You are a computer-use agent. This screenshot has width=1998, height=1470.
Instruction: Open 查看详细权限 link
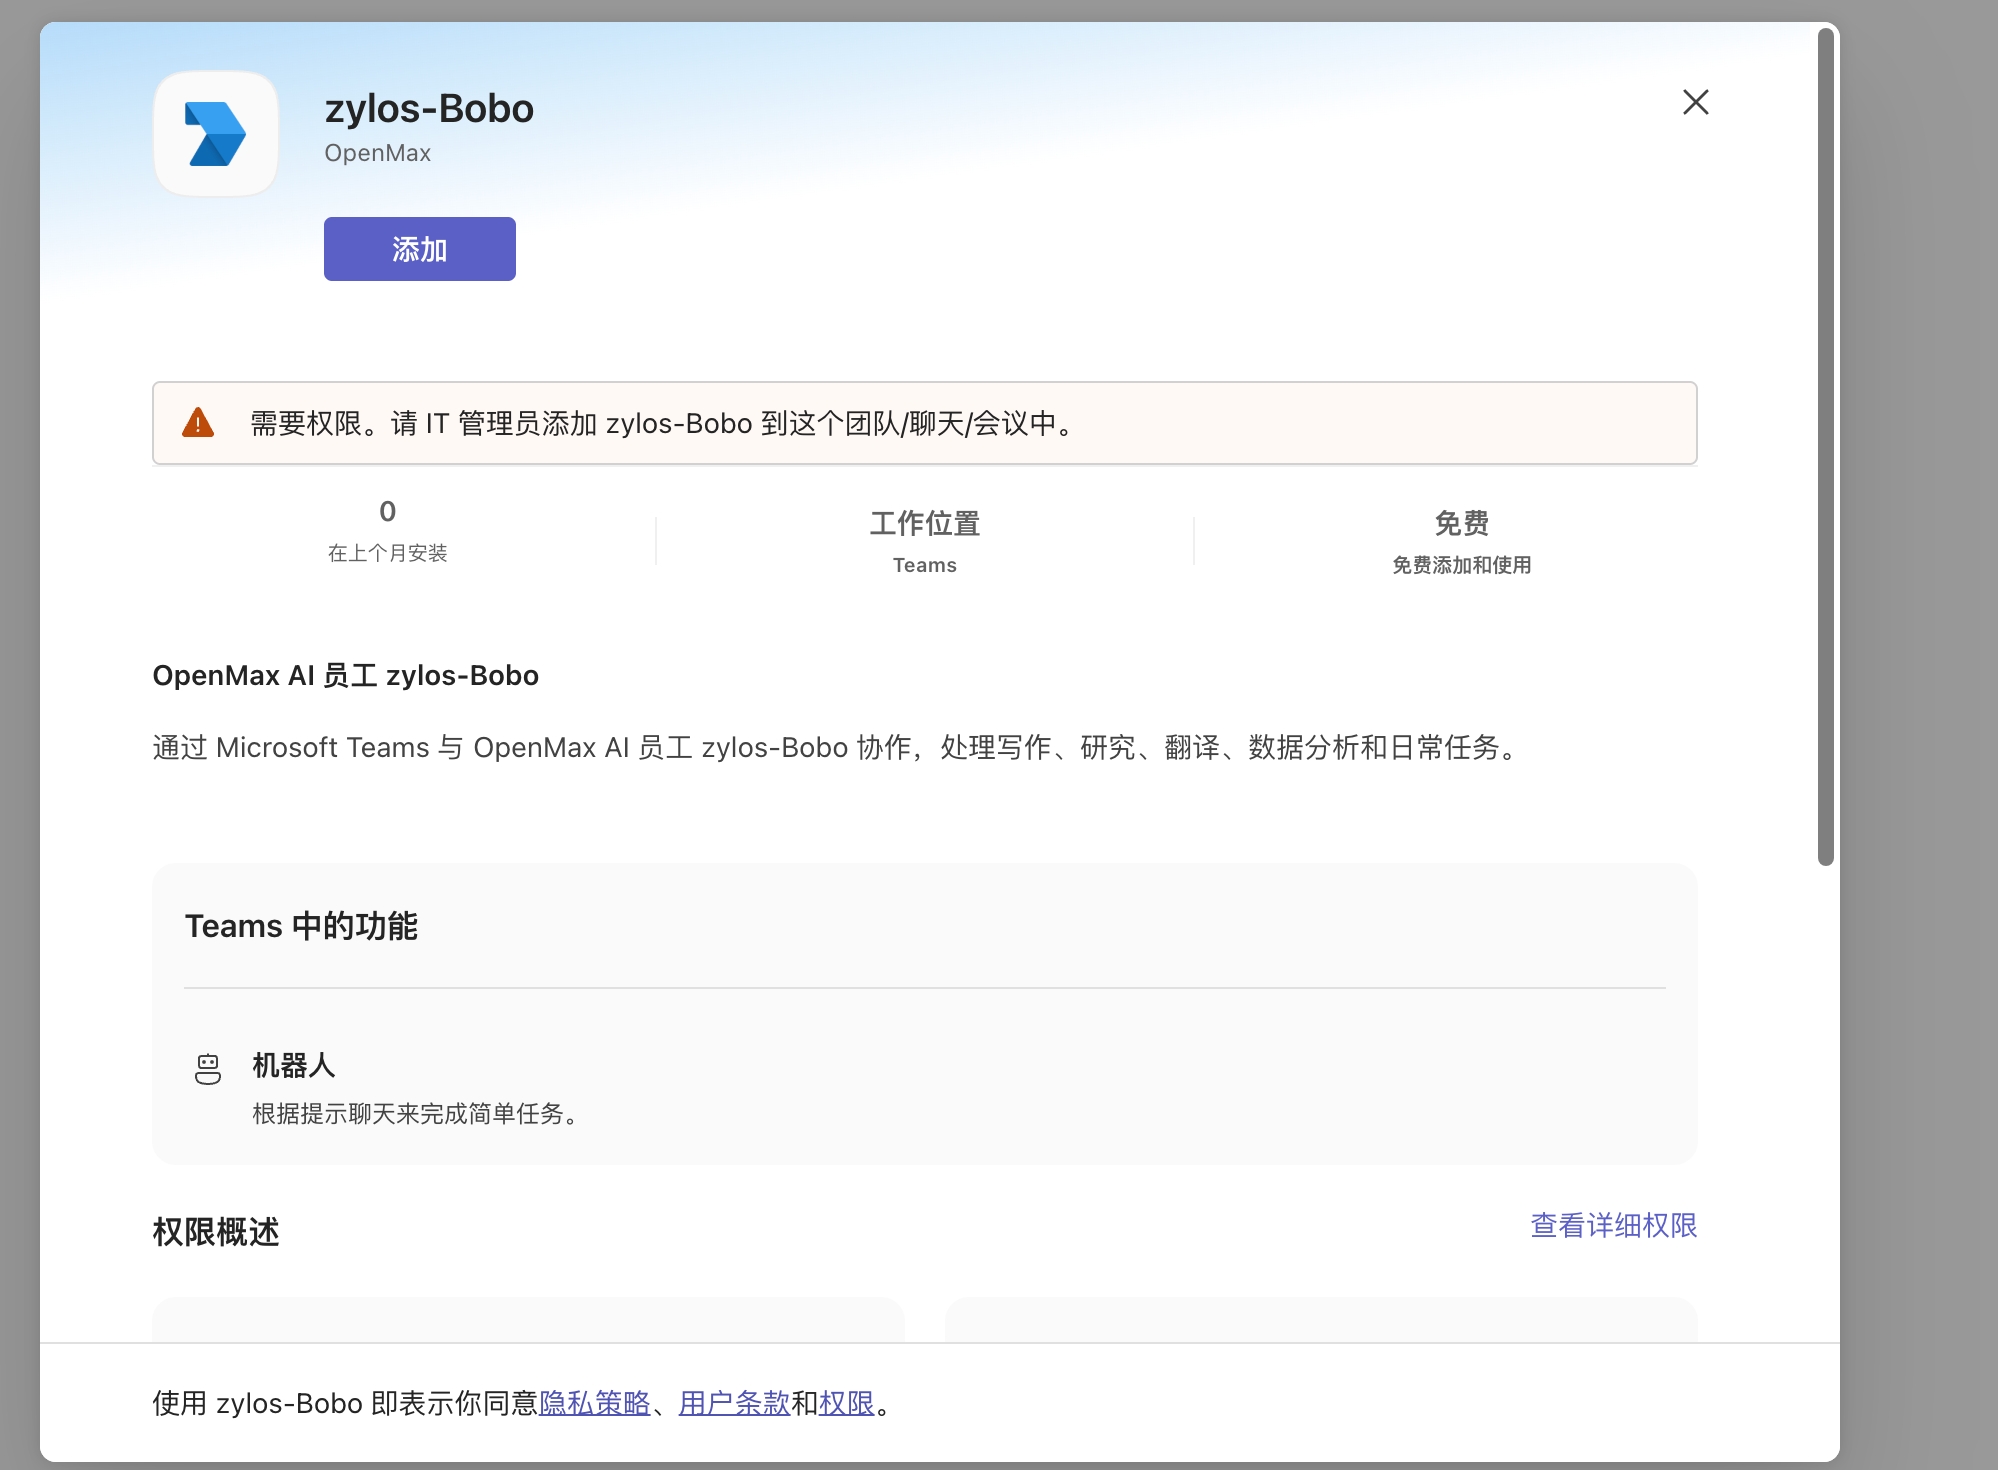[x=1613, y=1225]
